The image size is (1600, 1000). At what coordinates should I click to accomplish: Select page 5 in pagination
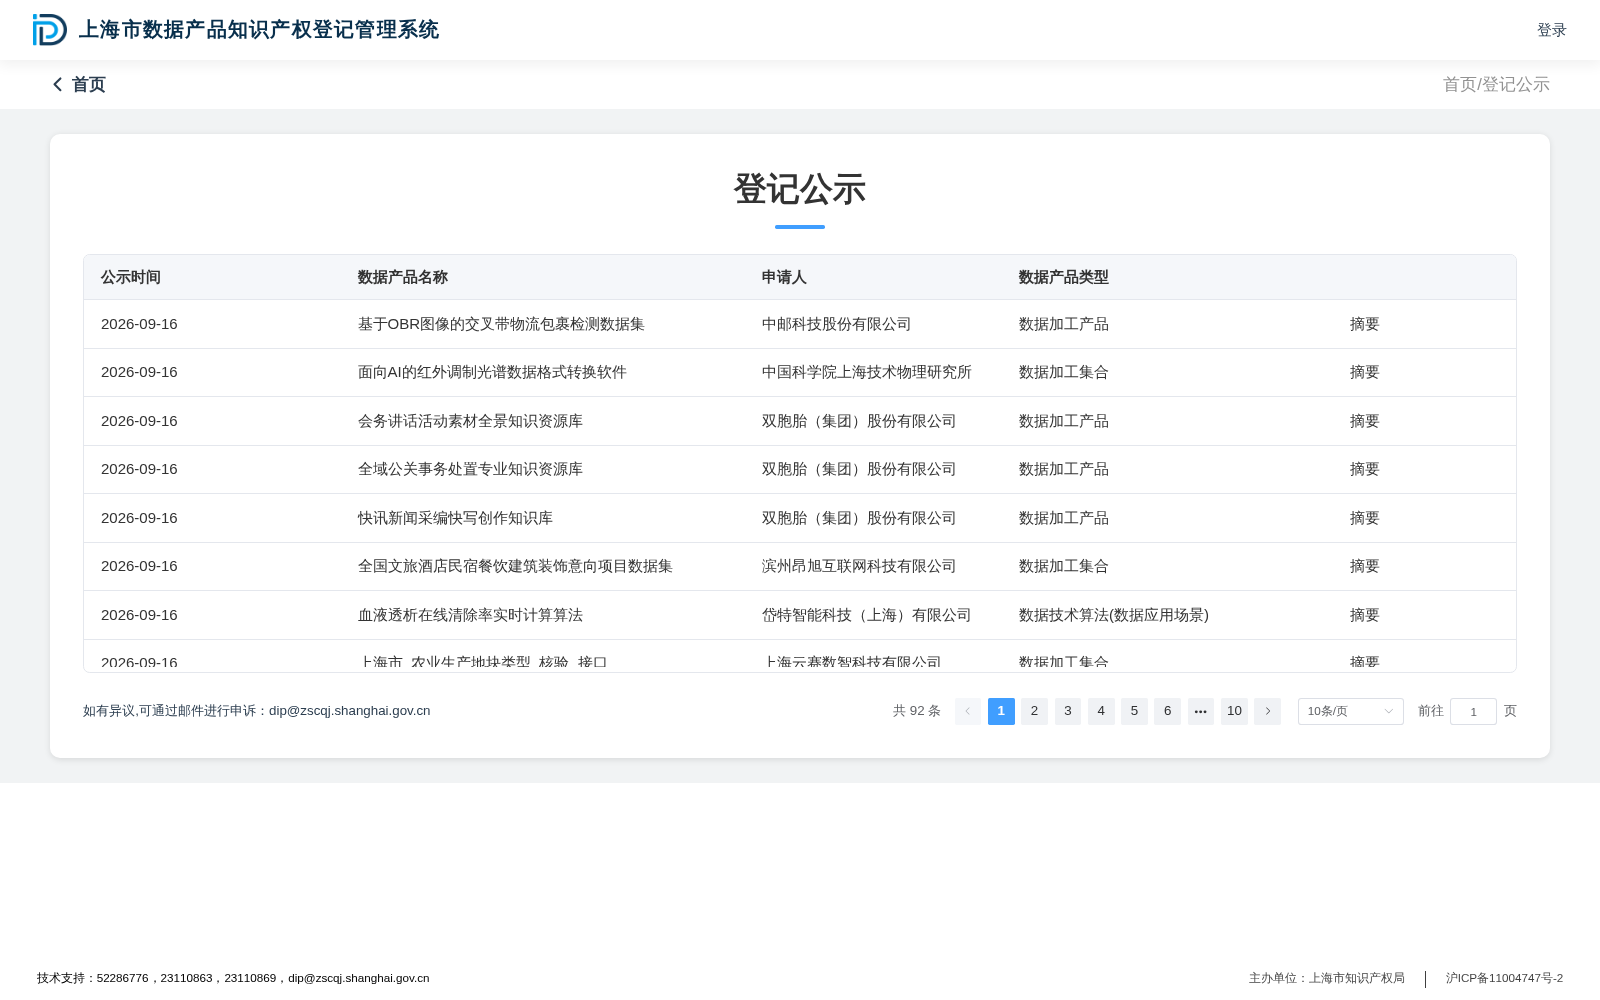click(1134, 711)
